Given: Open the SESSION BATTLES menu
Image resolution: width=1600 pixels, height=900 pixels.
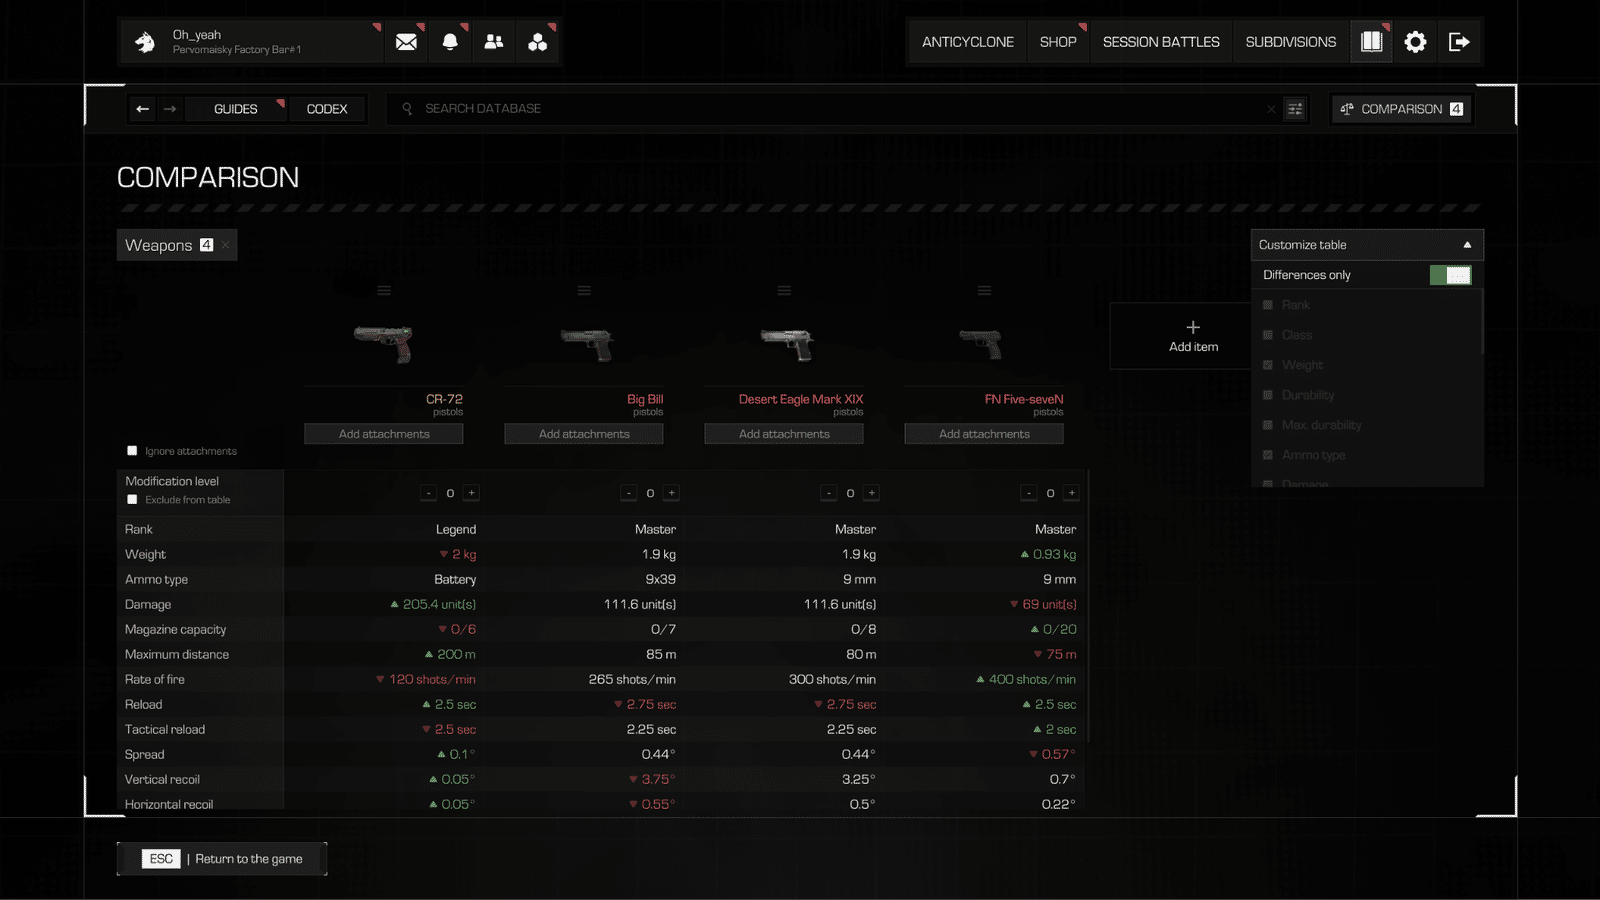Looking at the screenshot, I should (x=1161, y=42).
